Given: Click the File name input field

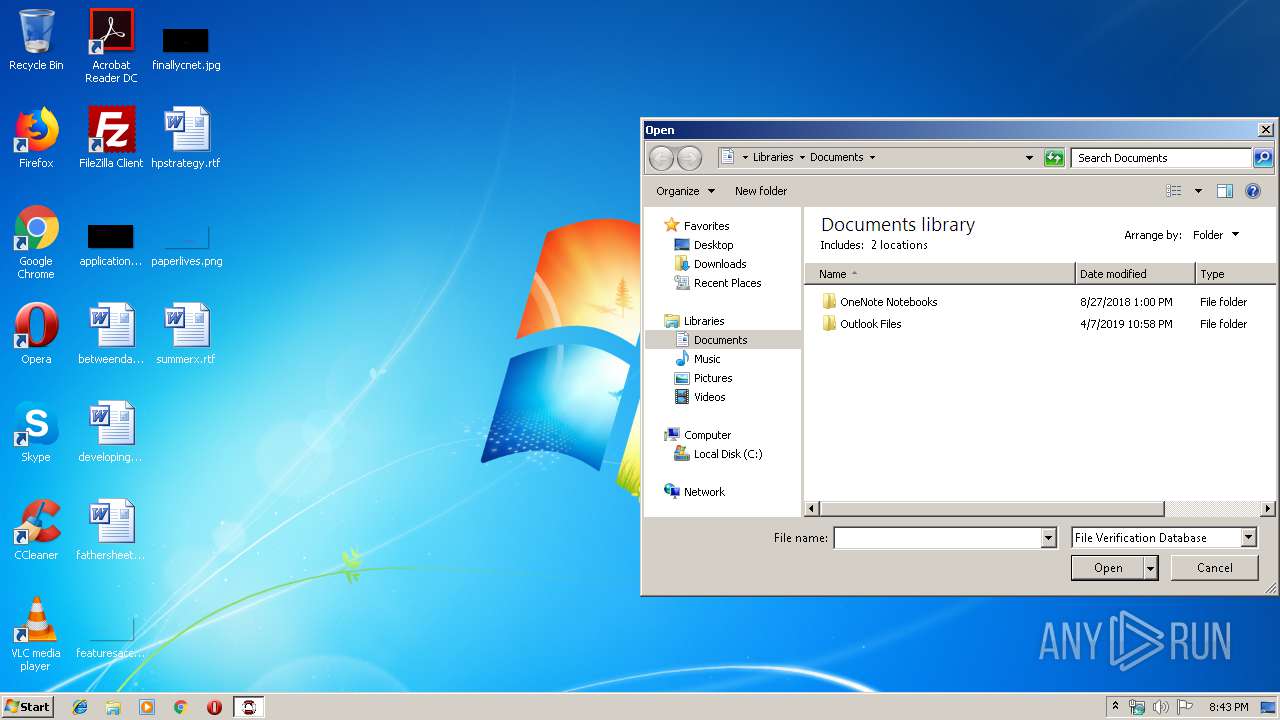Looking at the screenshot, I should pyautogui.click(x=937, y=538).
